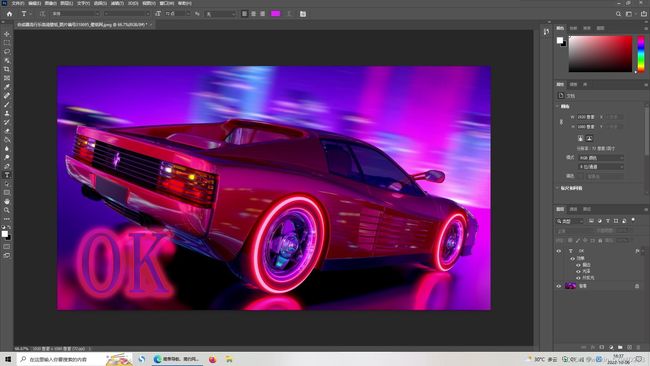Viewport: 650px width, 366px height.
Task: Toggle visibility of OK layer effects group
Action: (x=572, y=258)
